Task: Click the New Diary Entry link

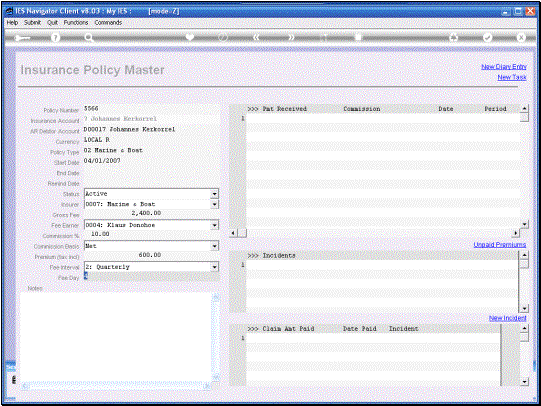Action: (504, 67)
